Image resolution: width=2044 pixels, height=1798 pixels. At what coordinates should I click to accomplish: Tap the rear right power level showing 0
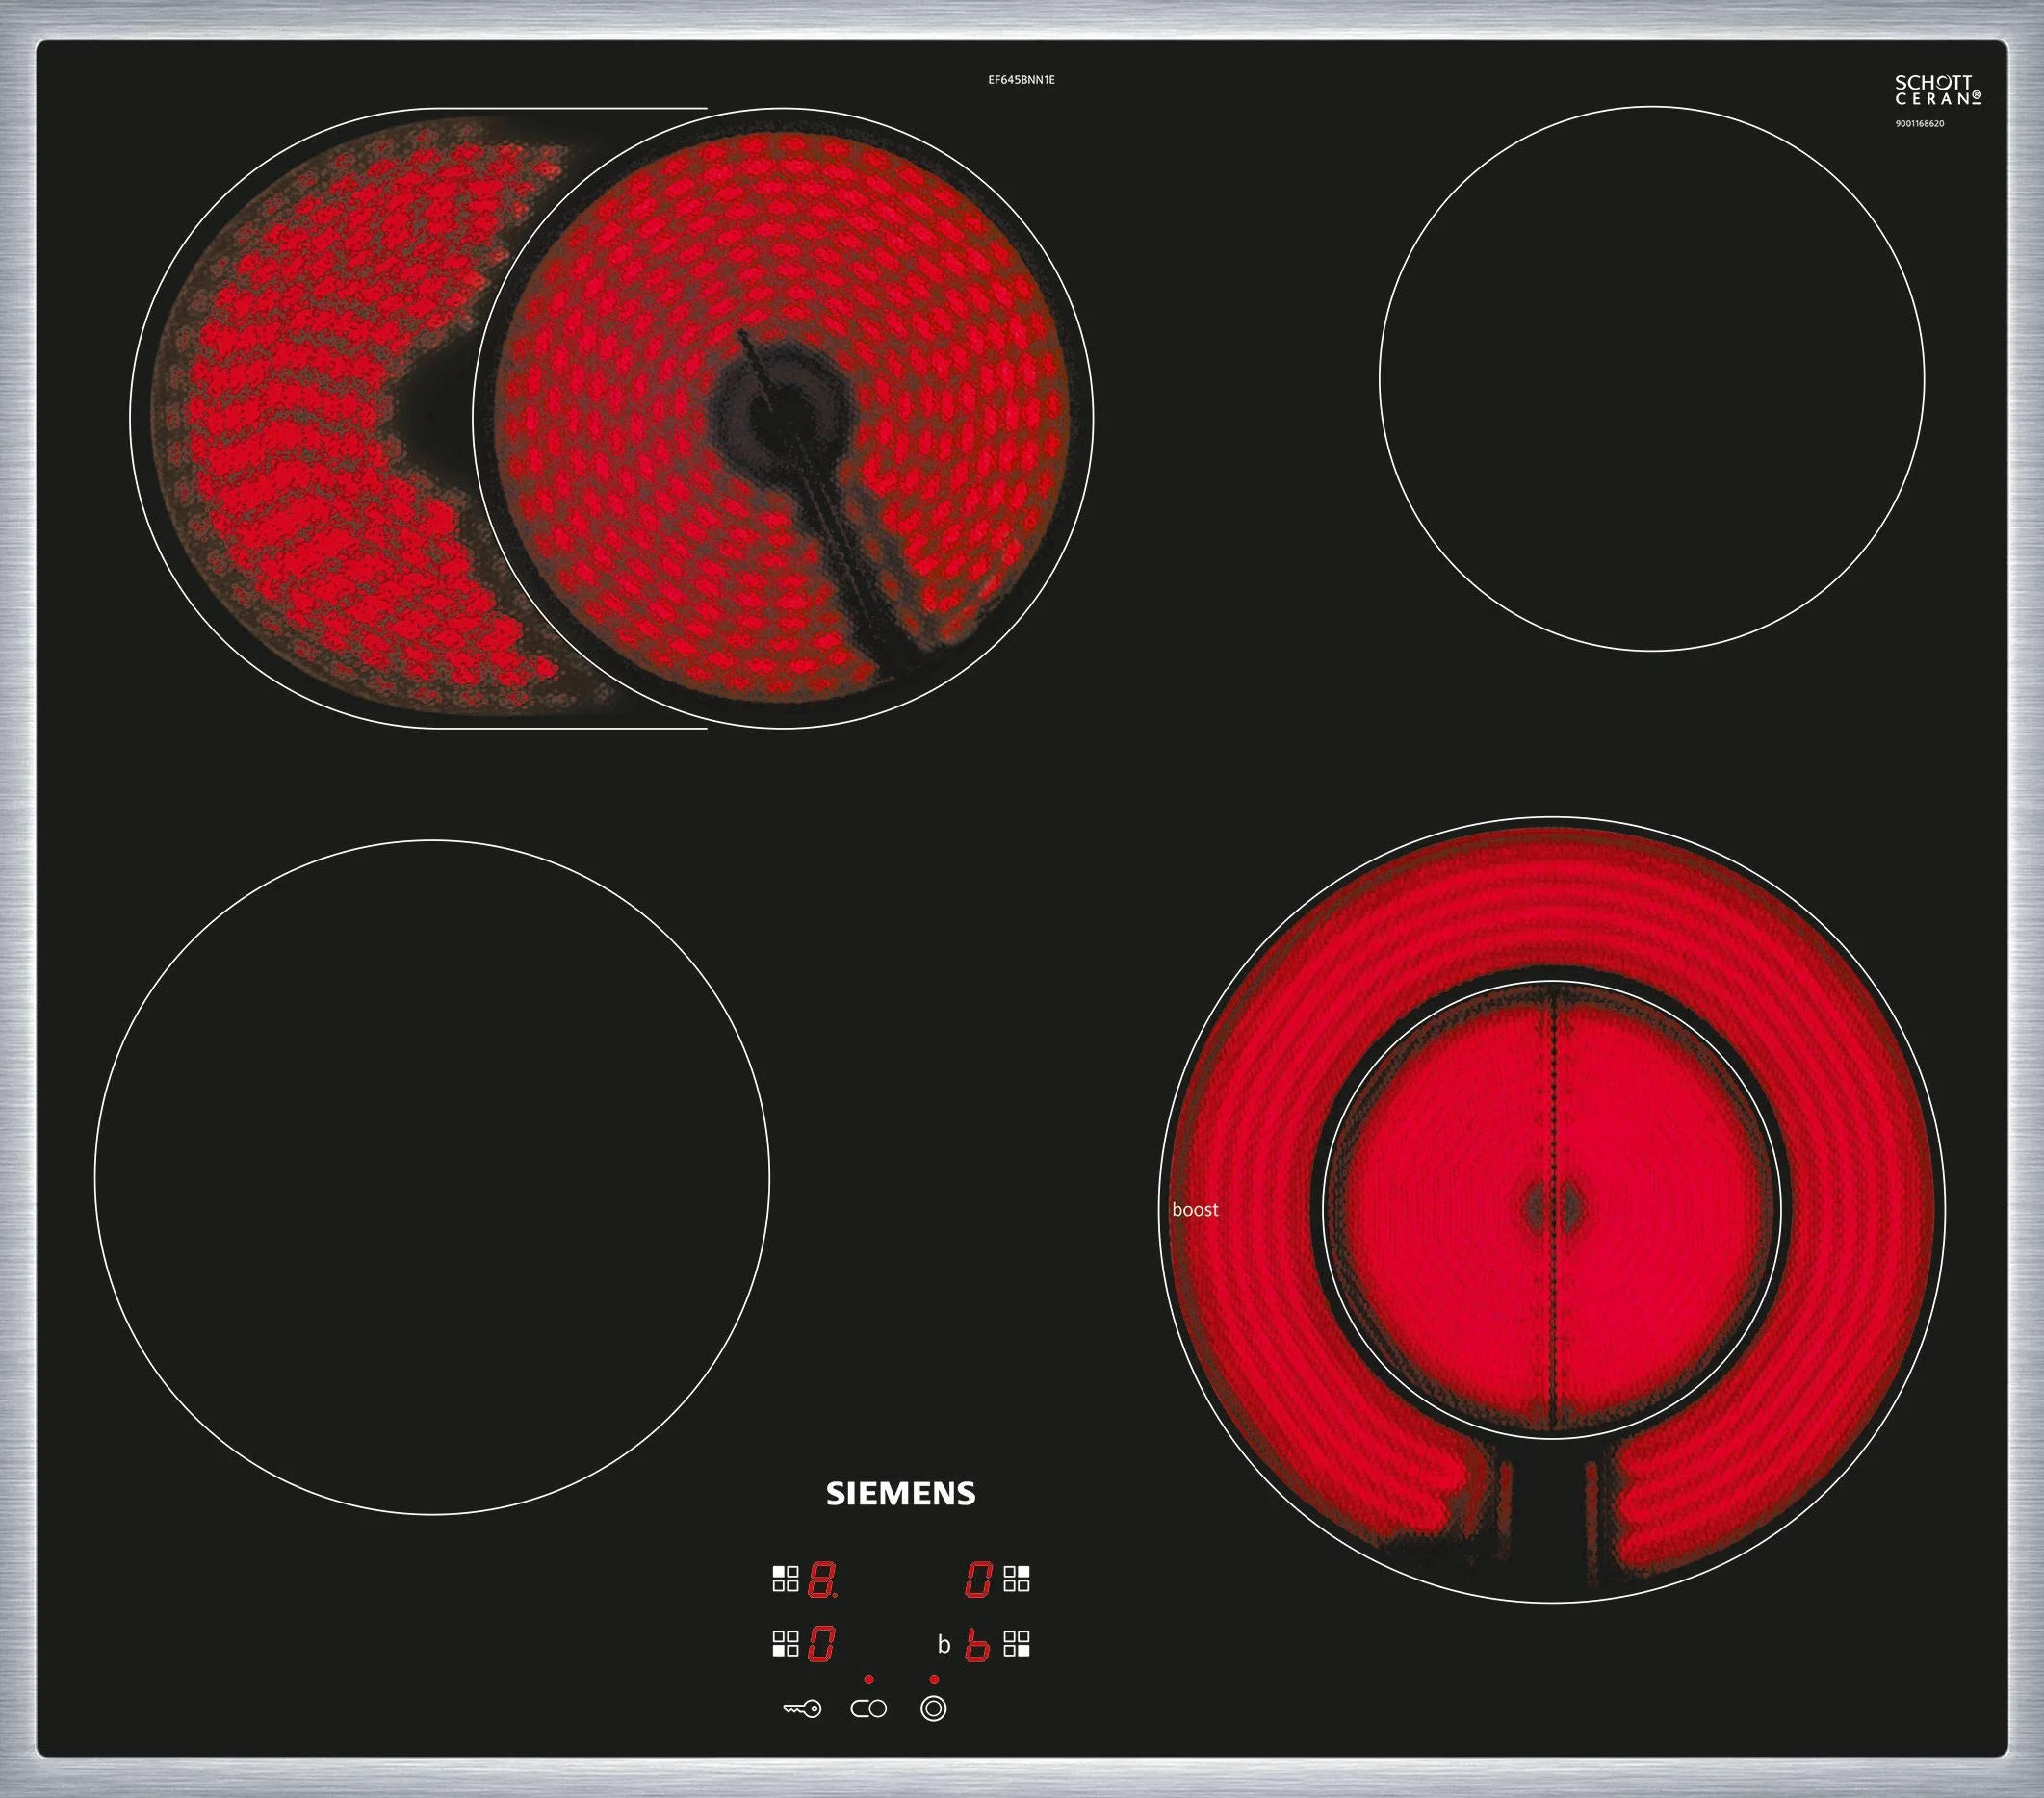pos(978,1579)
